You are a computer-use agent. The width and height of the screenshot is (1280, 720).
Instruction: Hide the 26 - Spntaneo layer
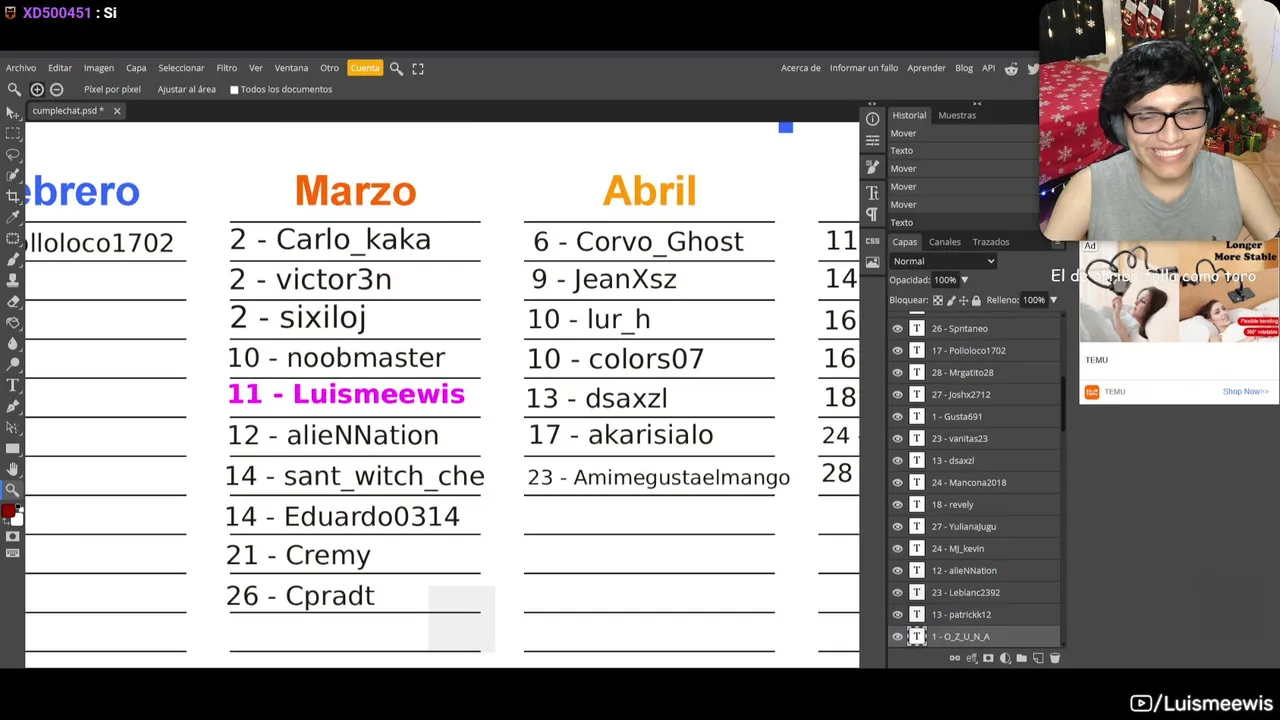click(897, 328)
